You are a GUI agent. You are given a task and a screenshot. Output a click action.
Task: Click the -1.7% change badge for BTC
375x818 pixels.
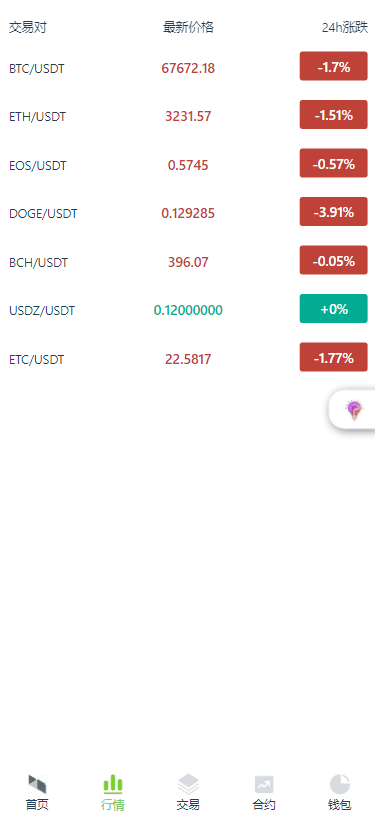click(333, 66)
